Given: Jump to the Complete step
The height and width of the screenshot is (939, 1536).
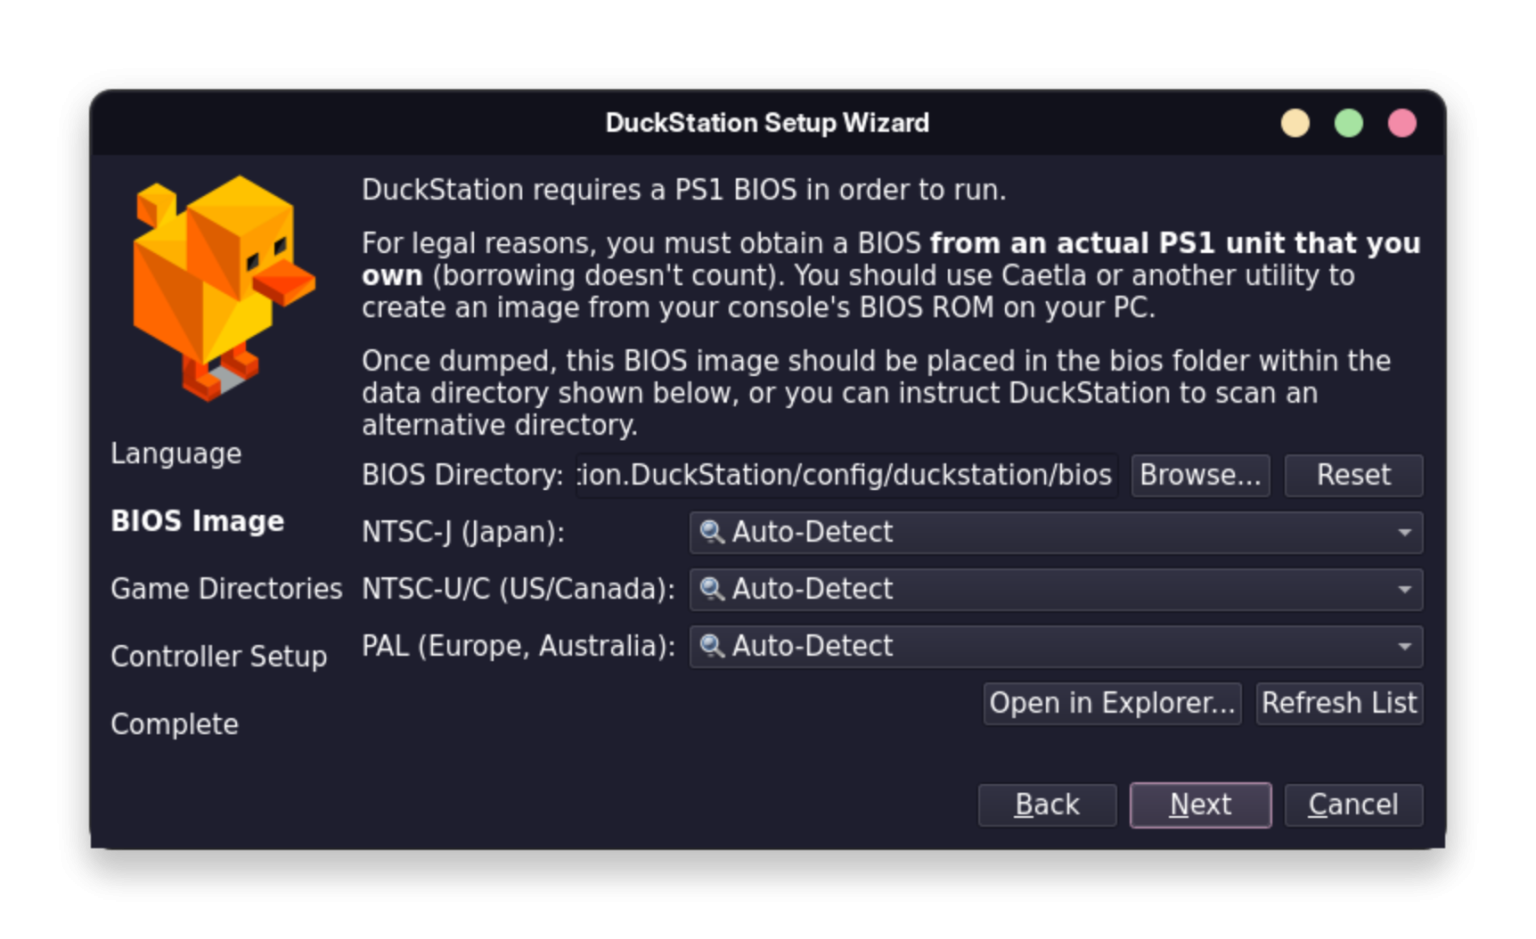Looking at the screenshot, I should (x=175, y=724).
